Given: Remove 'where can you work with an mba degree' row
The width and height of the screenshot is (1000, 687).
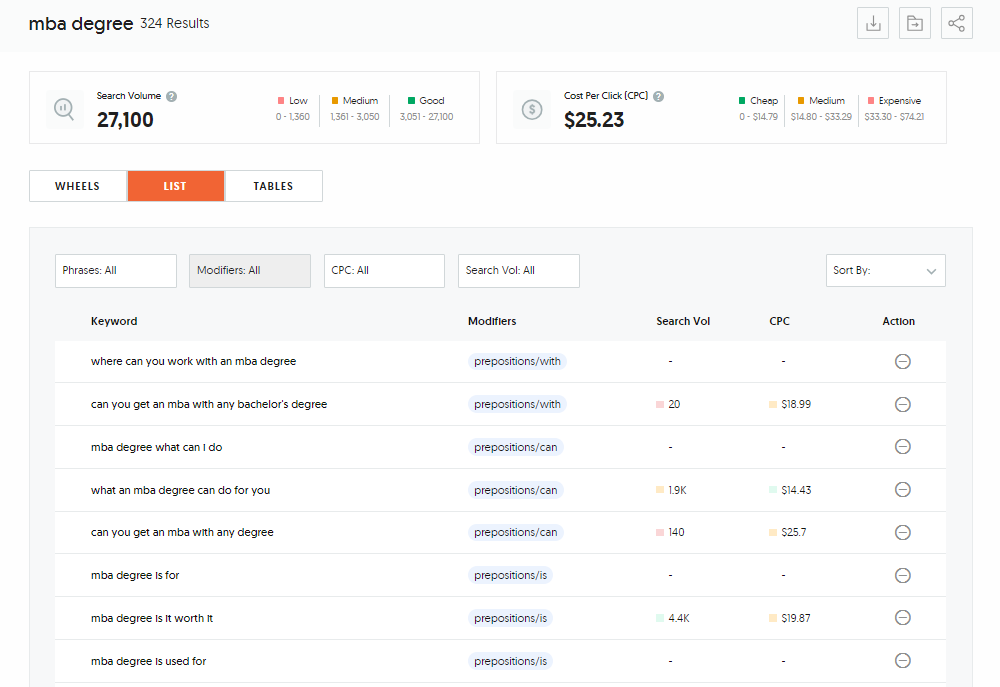Looking at the screenshot, I should pyautogui.click(x=902, y=362).
